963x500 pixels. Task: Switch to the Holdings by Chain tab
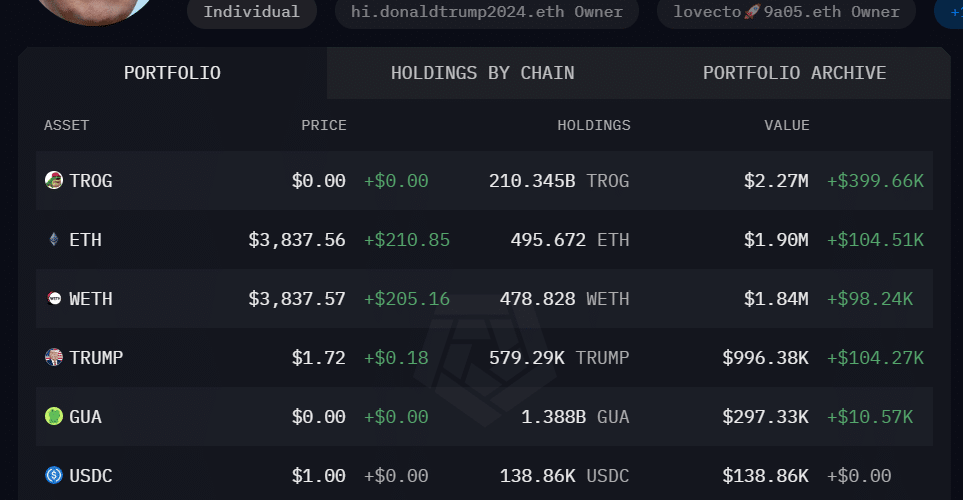tap(482, 73)
